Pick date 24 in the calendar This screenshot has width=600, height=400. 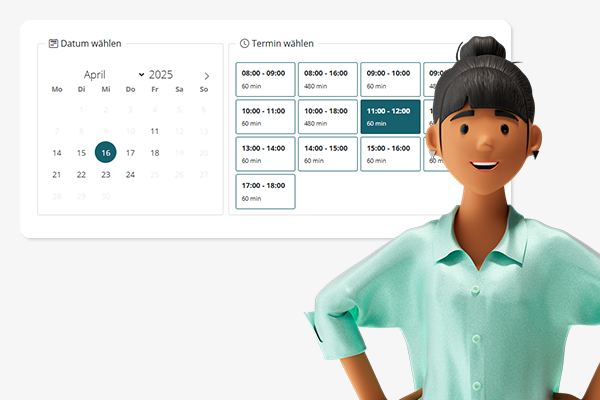pos(130,175)
